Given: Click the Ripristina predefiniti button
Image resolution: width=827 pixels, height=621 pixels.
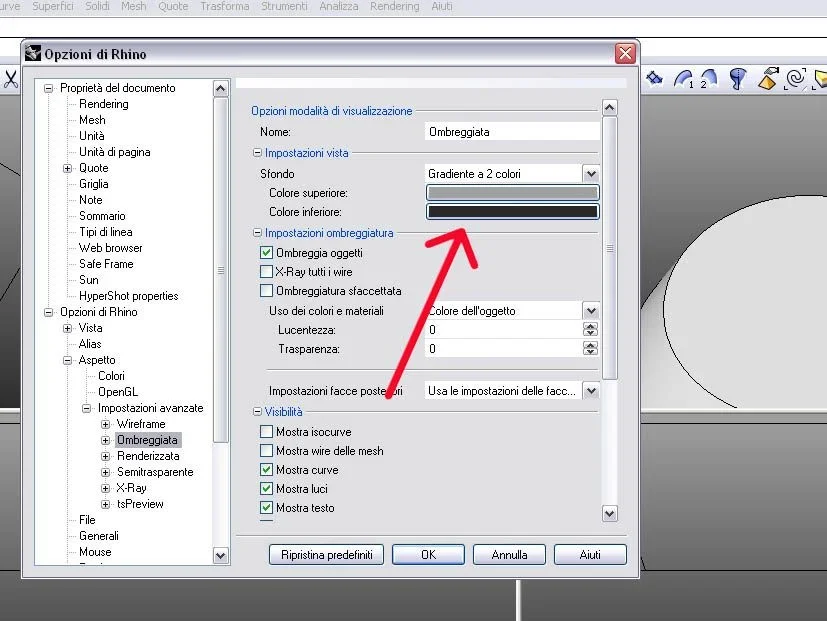Looking at the screenshot, I should click(326, 555).
